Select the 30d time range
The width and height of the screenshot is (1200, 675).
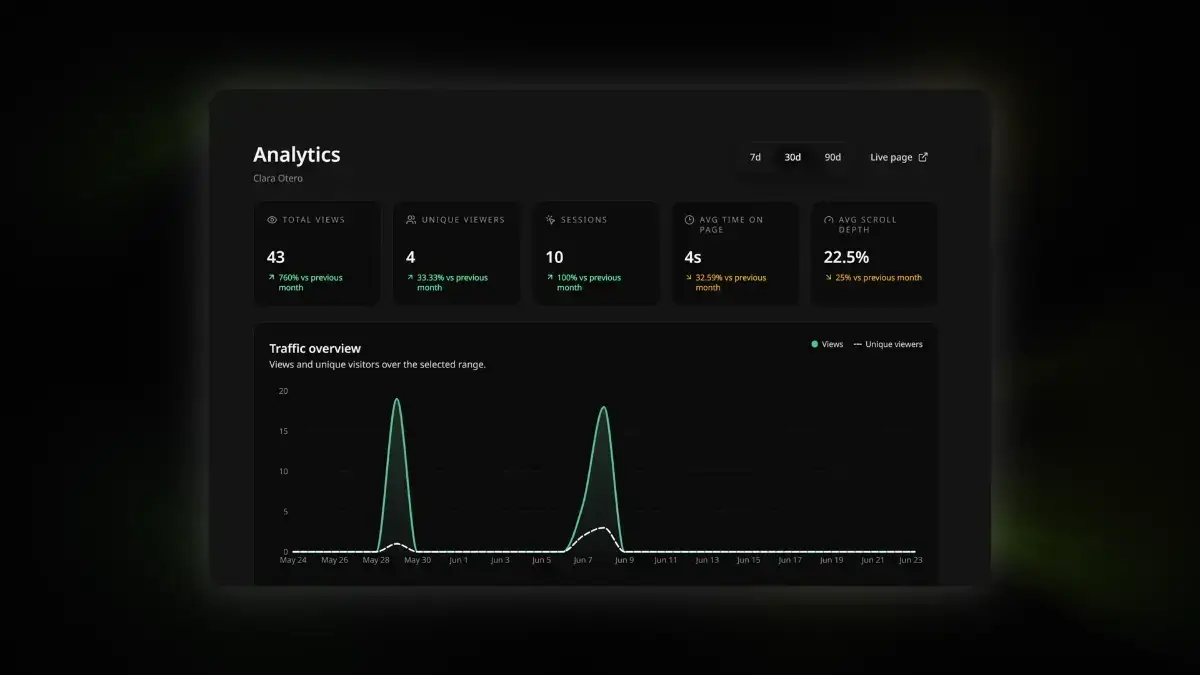pyautogui.click(x=793, y=157)
